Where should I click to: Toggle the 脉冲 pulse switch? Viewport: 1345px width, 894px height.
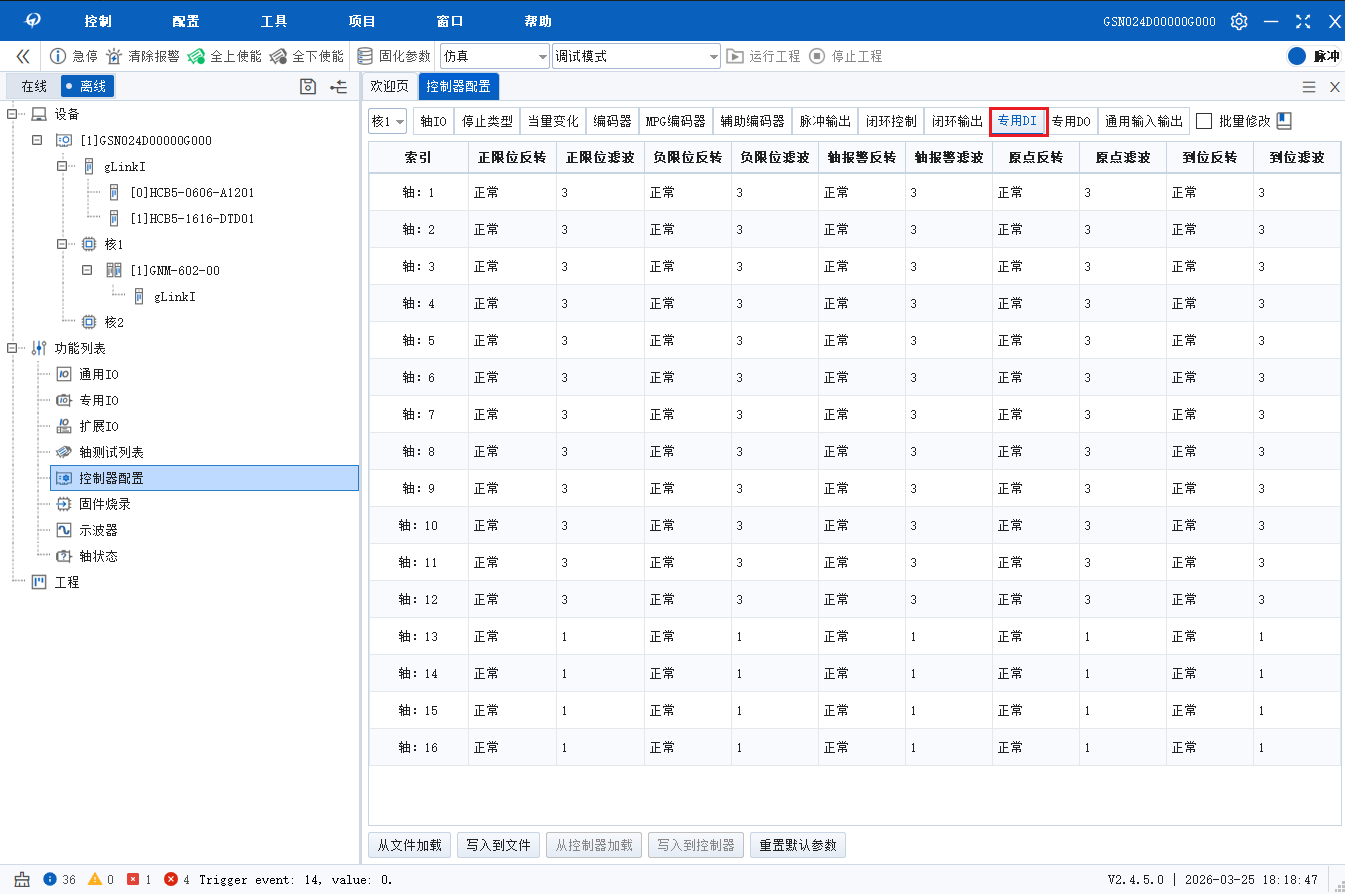point(1297,57)
